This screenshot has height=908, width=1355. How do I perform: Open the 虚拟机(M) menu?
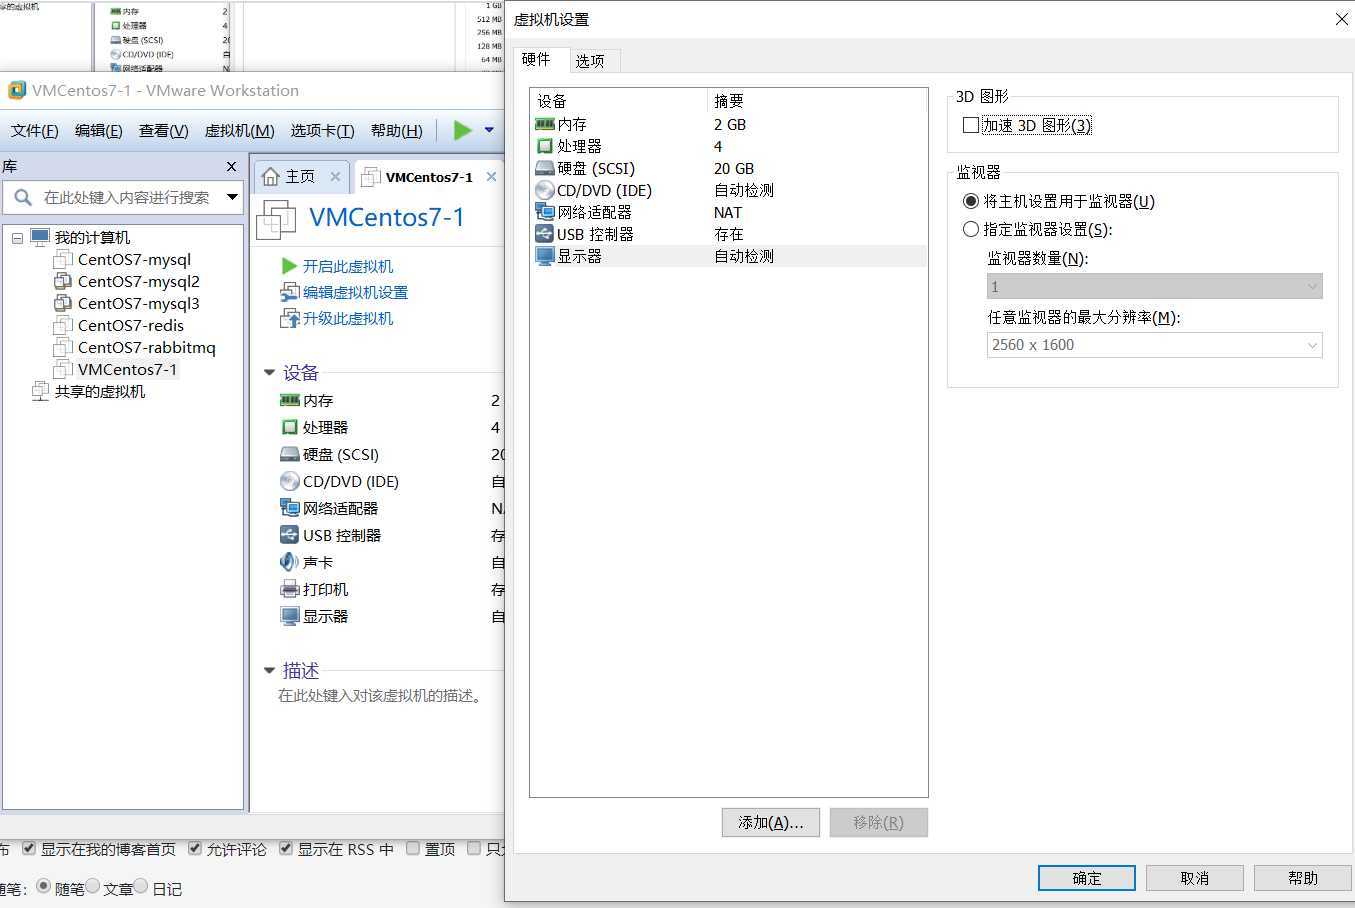(x=239, y=131)
